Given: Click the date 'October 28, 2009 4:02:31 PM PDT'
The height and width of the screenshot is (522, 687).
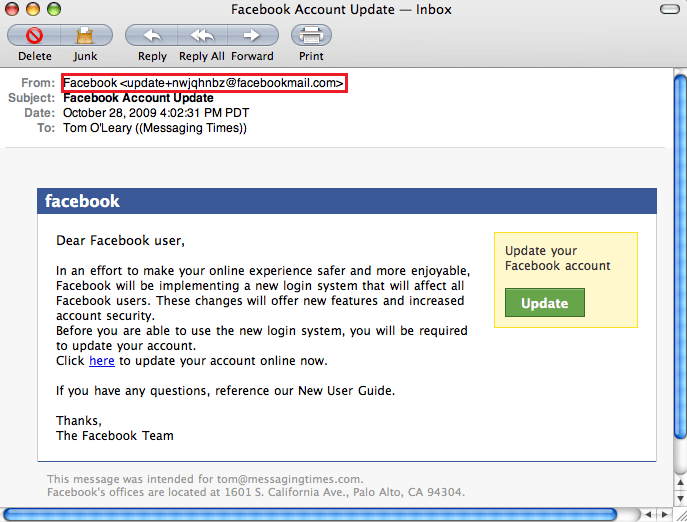Looking at the screenshot, I should pyautogui.click(x=156, y=113).
